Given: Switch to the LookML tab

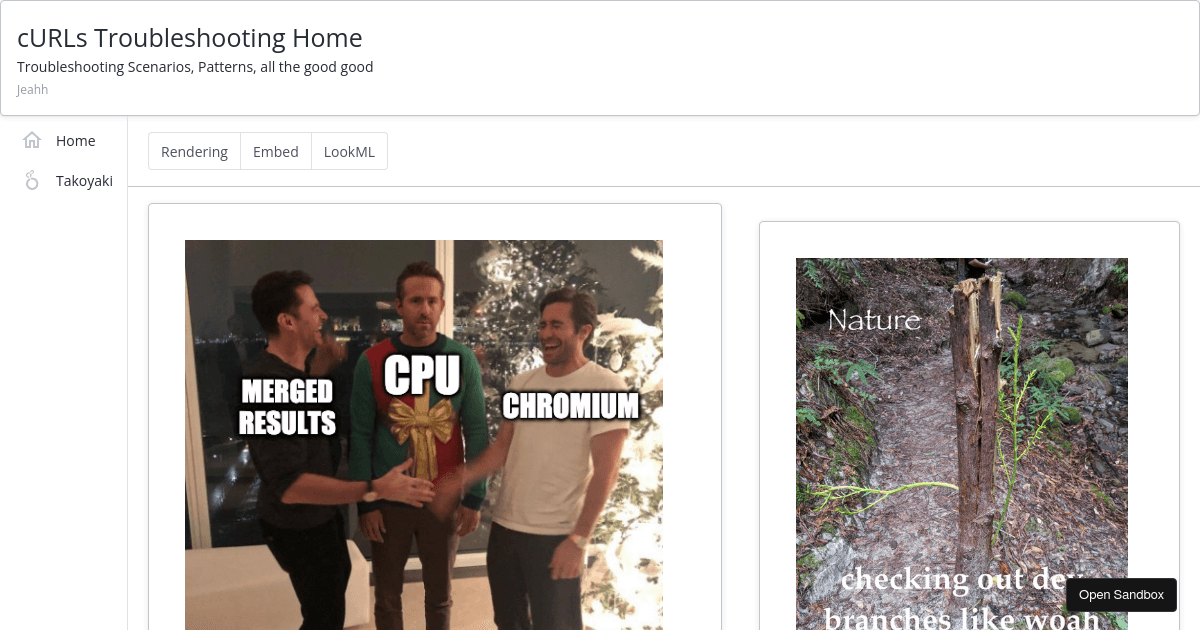Looking at the screenshot, I should click(349, 151).
